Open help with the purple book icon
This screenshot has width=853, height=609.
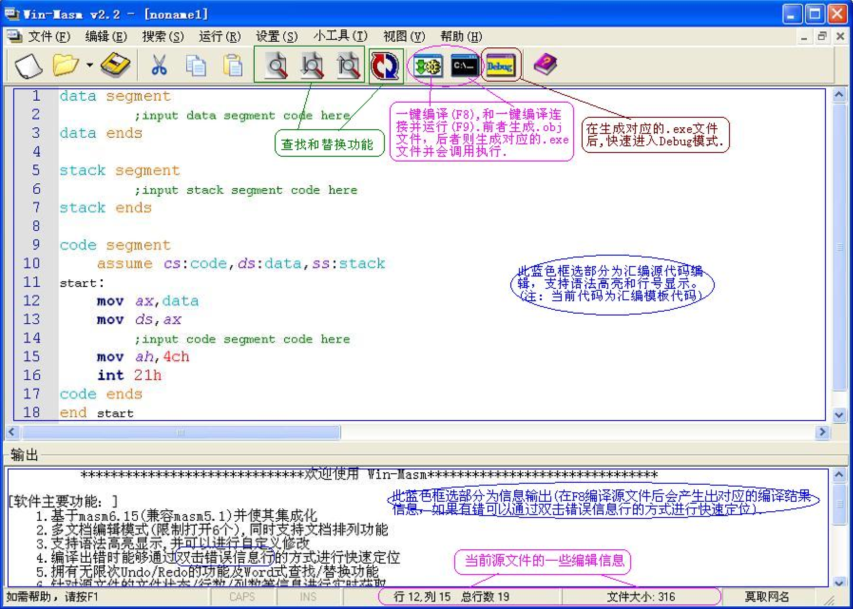click(x=545, y=65)
